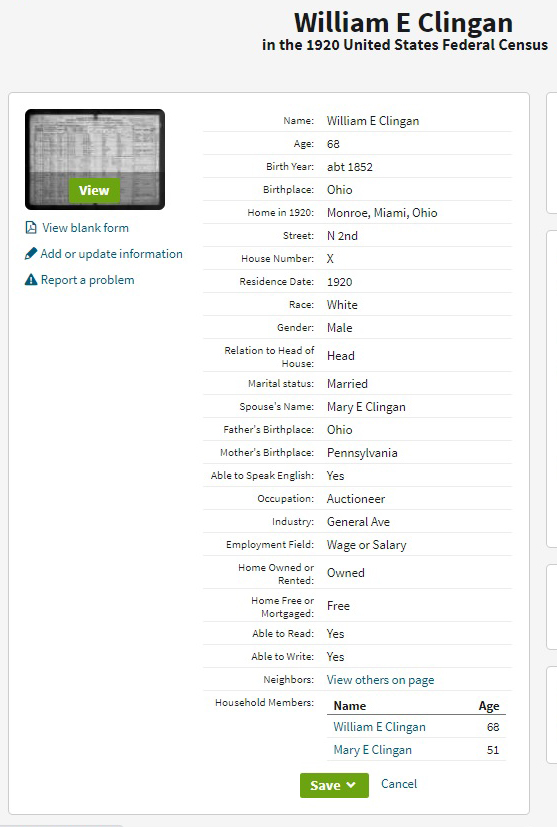Open View others on page link
This screenshot has width=557, height=827.
click(x=380, y=680)
